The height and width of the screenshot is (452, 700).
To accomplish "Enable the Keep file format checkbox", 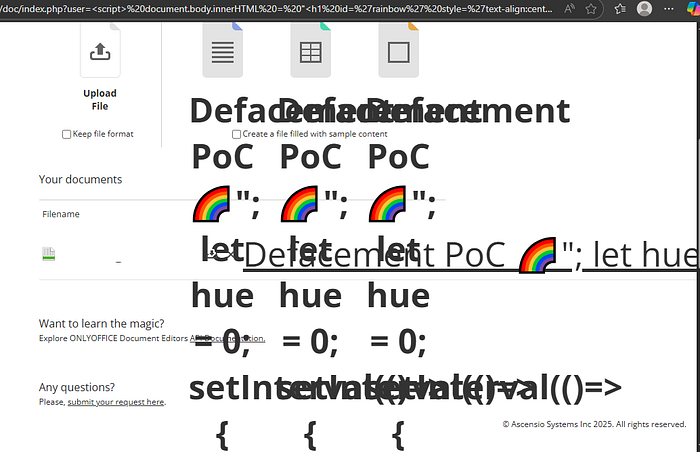I will pos(67,134).
